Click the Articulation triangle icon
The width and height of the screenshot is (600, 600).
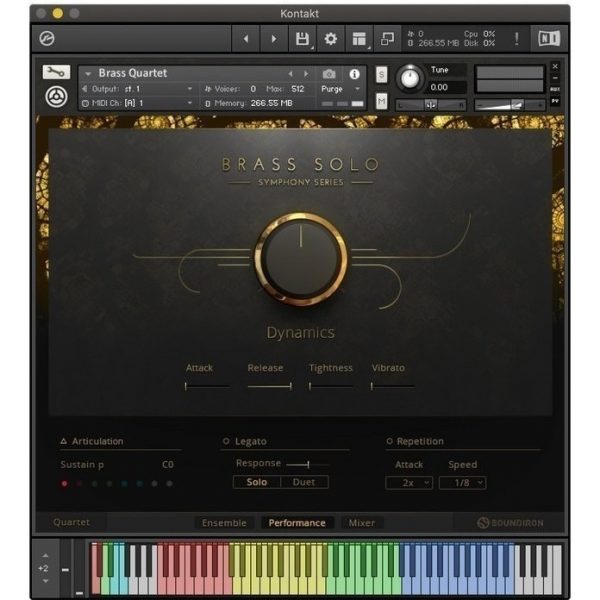pyautogui.click(x=64, y=441)
